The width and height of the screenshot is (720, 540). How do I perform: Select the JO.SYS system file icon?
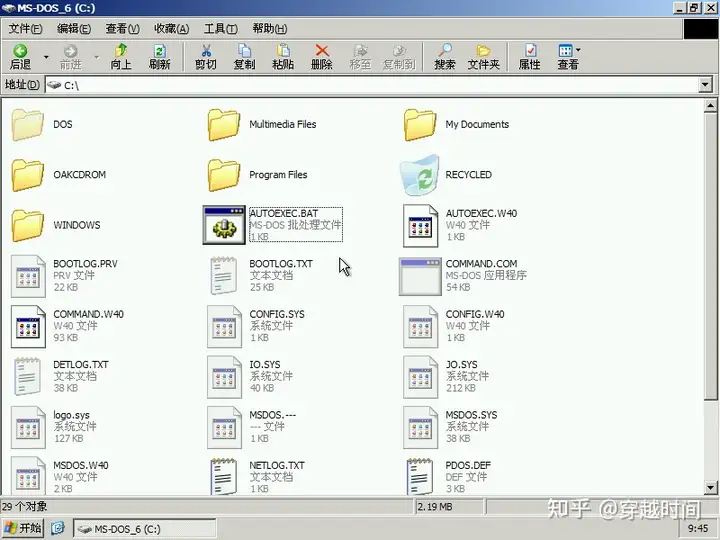[x=421, y=377]
